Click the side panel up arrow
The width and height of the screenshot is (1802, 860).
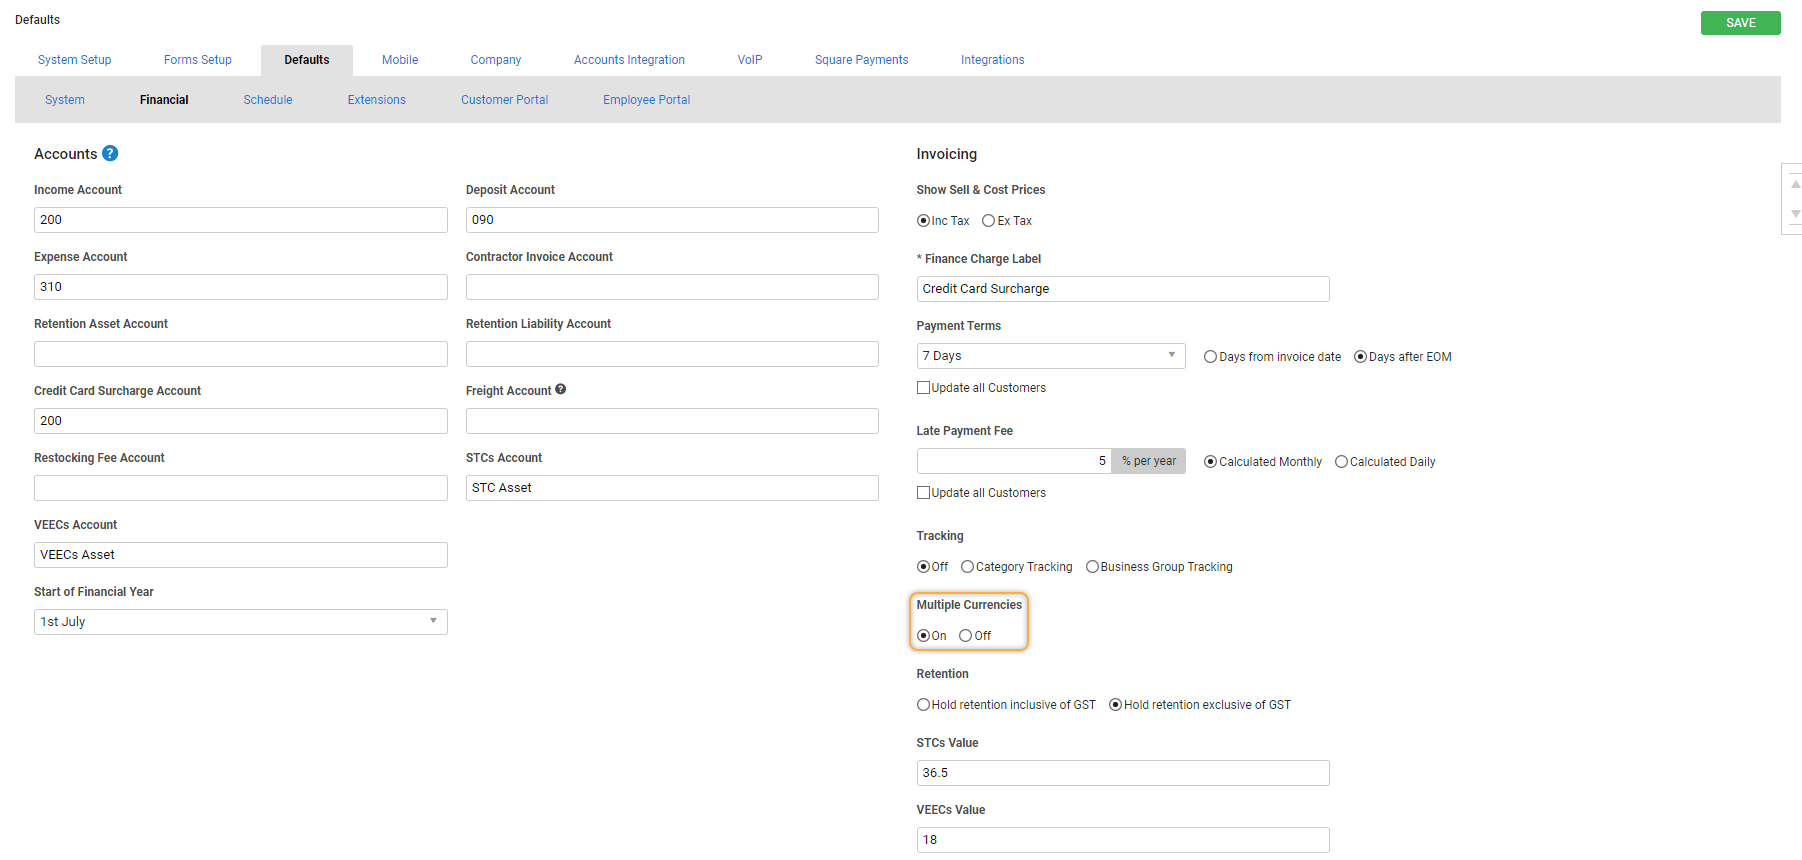point(1795,184)
